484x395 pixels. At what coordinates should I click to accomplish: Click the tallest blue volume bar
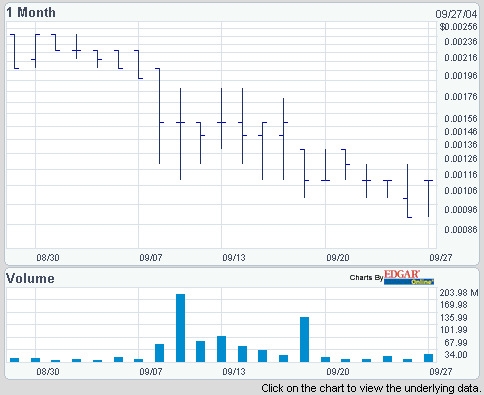click(180, 328)
